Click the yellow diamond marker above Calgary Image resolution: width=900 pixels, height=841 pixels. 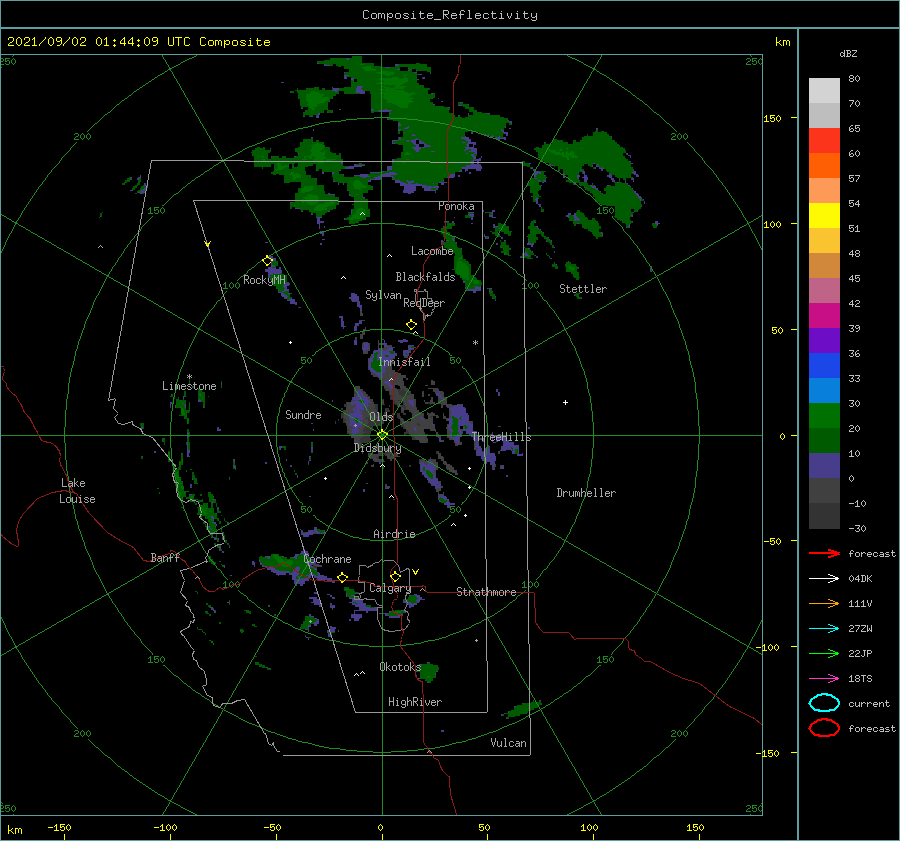(x=395, y=576)
